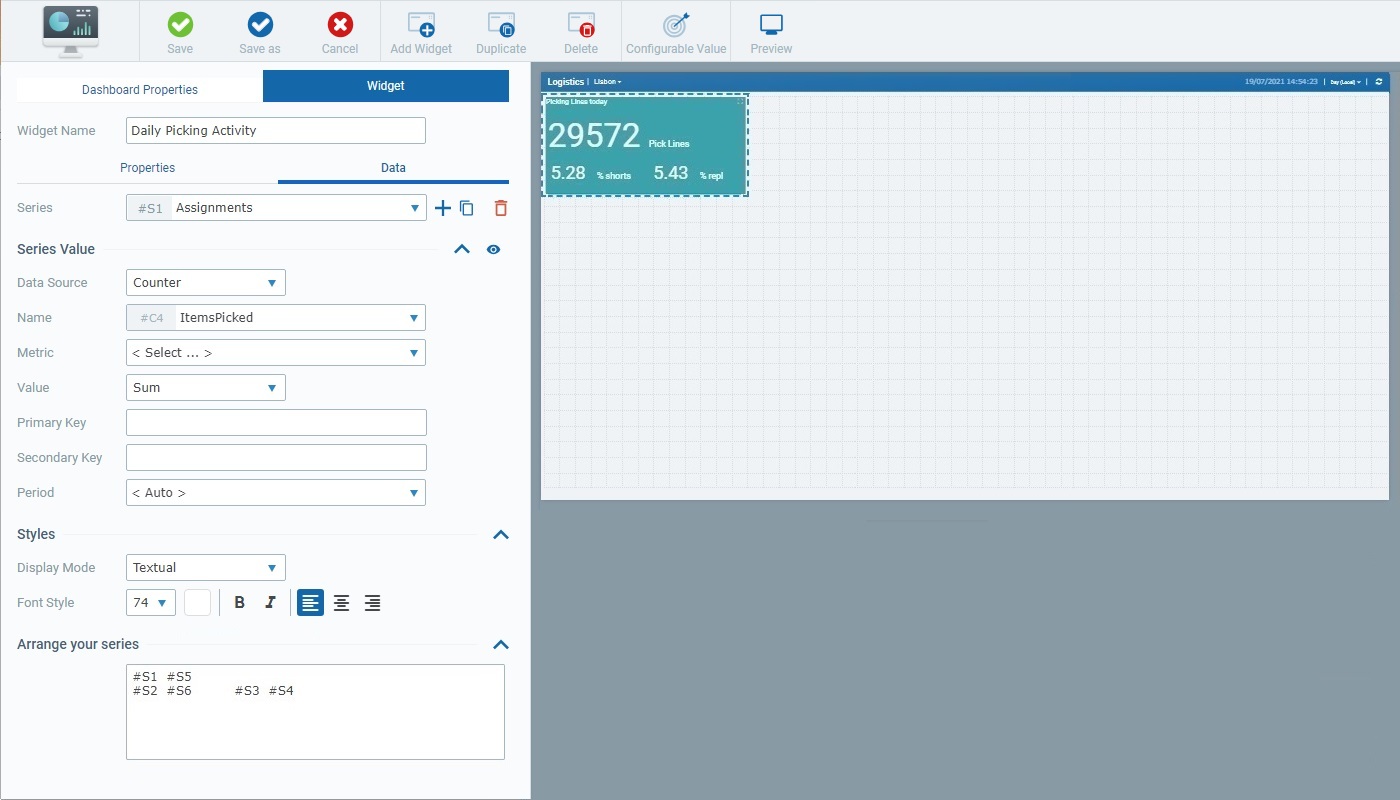Open the Period dropdown
Screen dimensions: 1400x800
[276, 493]
